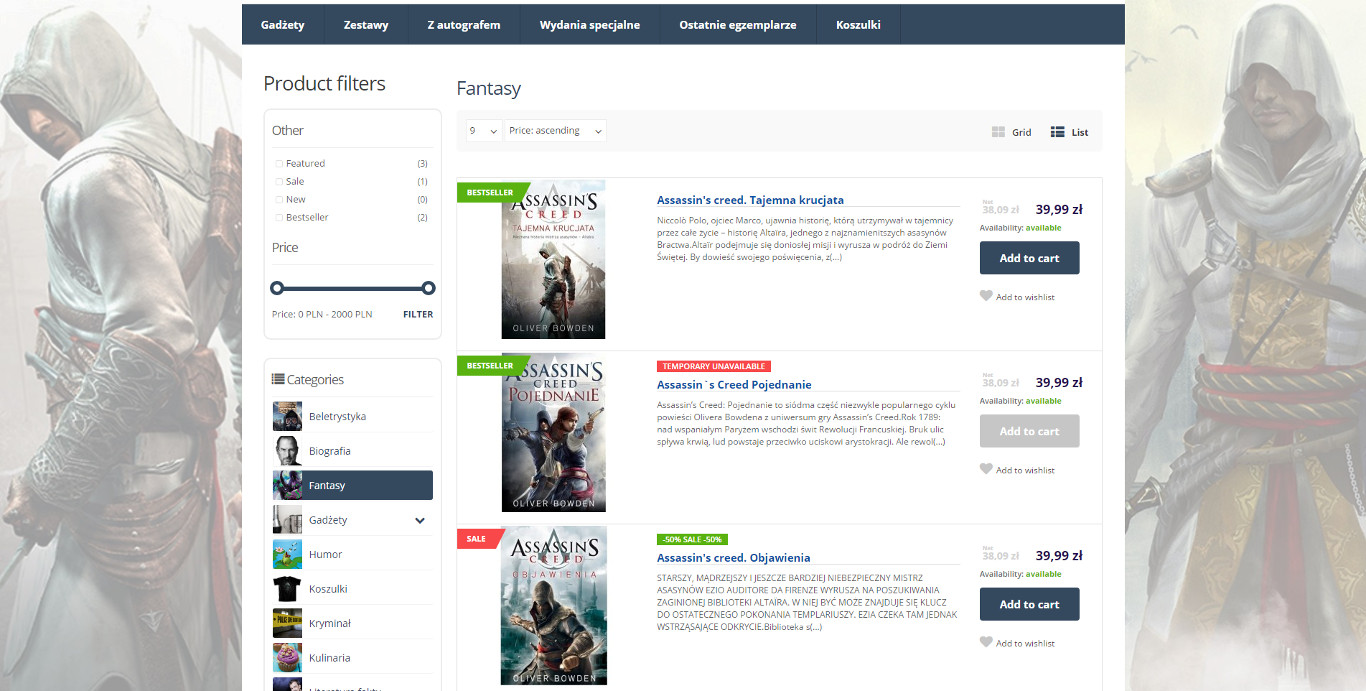Click the maximum price slider handle
1366x691 pixels.
coord(428,288)
